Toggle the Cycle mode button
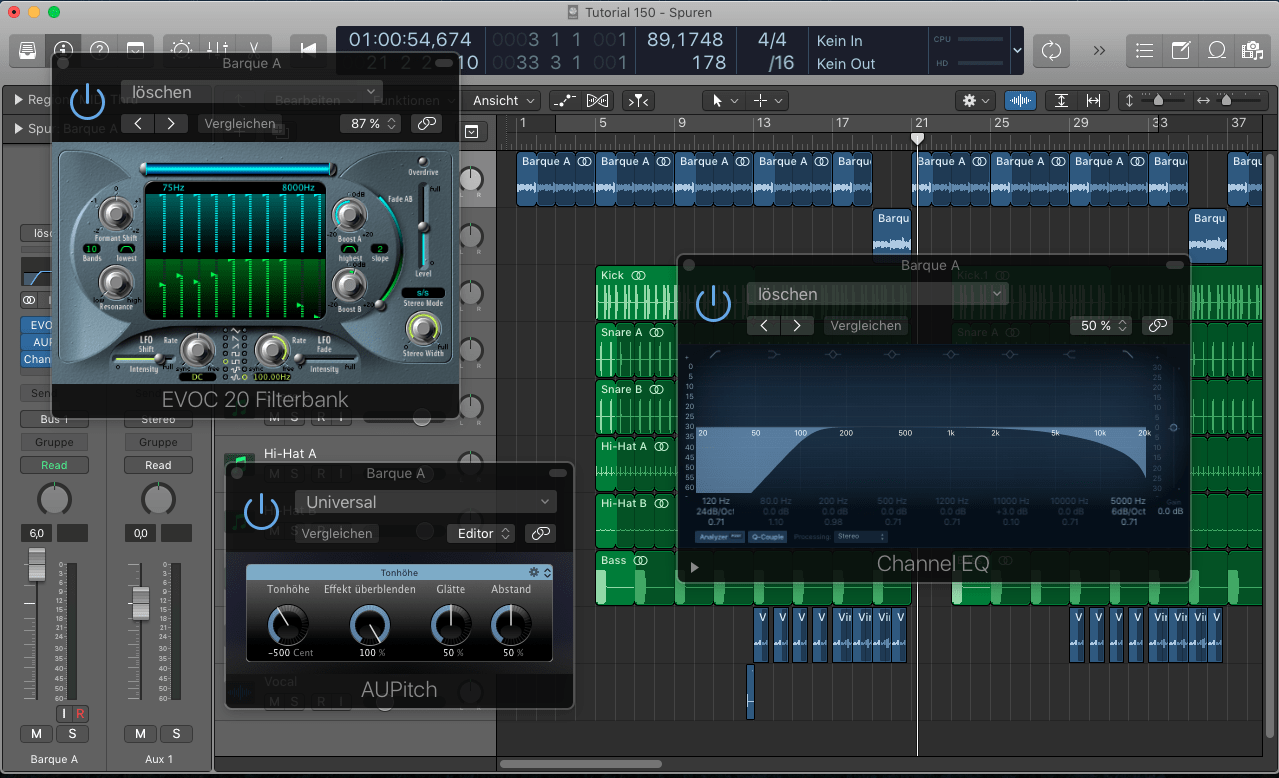Image resolution: width=1279 pixels, height=778 pixels. (x=1051, y=50)
